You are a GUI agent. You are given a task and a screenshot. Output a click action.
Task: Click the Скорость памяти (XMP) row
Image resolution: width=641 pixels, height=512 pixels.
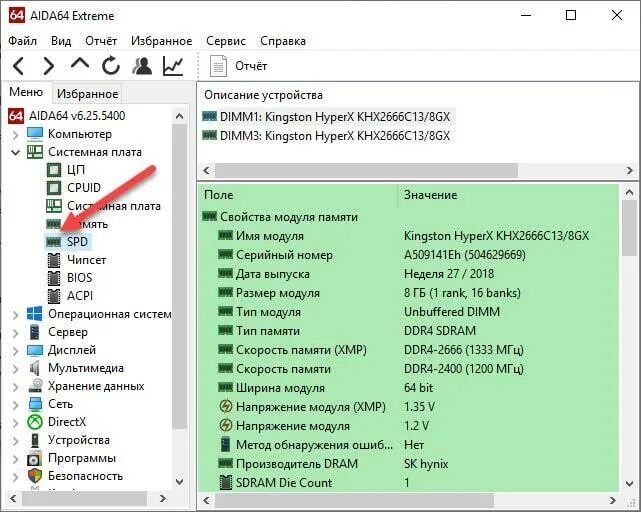coord(408,350)
